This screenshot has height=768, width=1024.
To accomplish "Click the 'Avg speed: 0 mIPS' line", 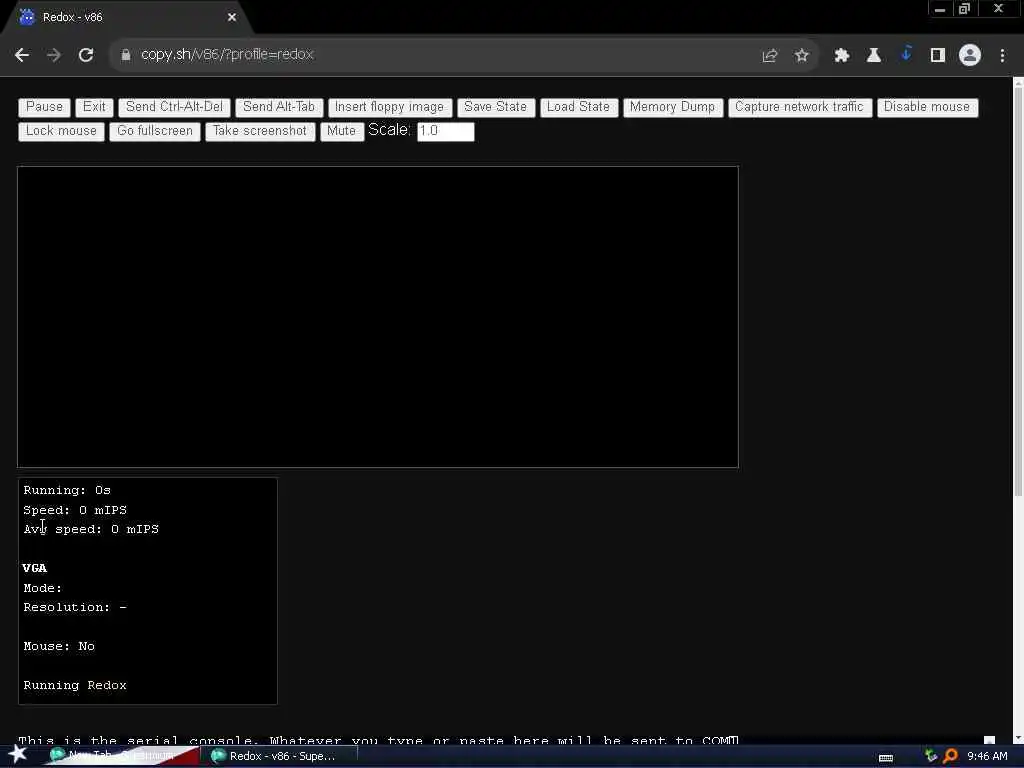I will click(x=91, y=530).
